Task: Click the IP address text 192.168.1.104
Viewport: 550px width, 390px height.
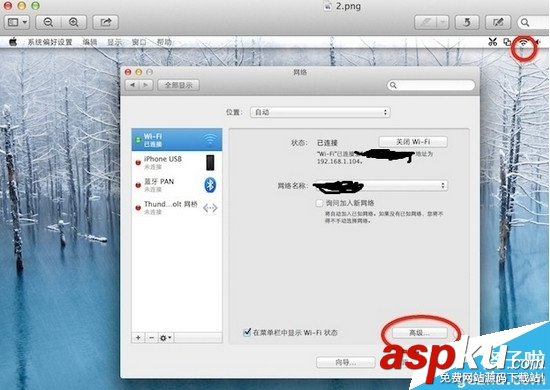Action: tap(340, 161)
